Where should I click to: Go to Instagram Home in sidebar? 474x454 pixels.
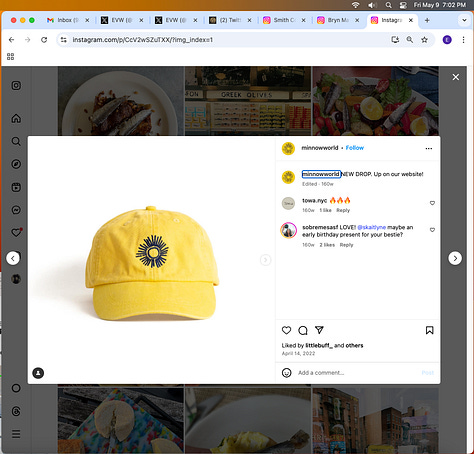click(16, 118)
